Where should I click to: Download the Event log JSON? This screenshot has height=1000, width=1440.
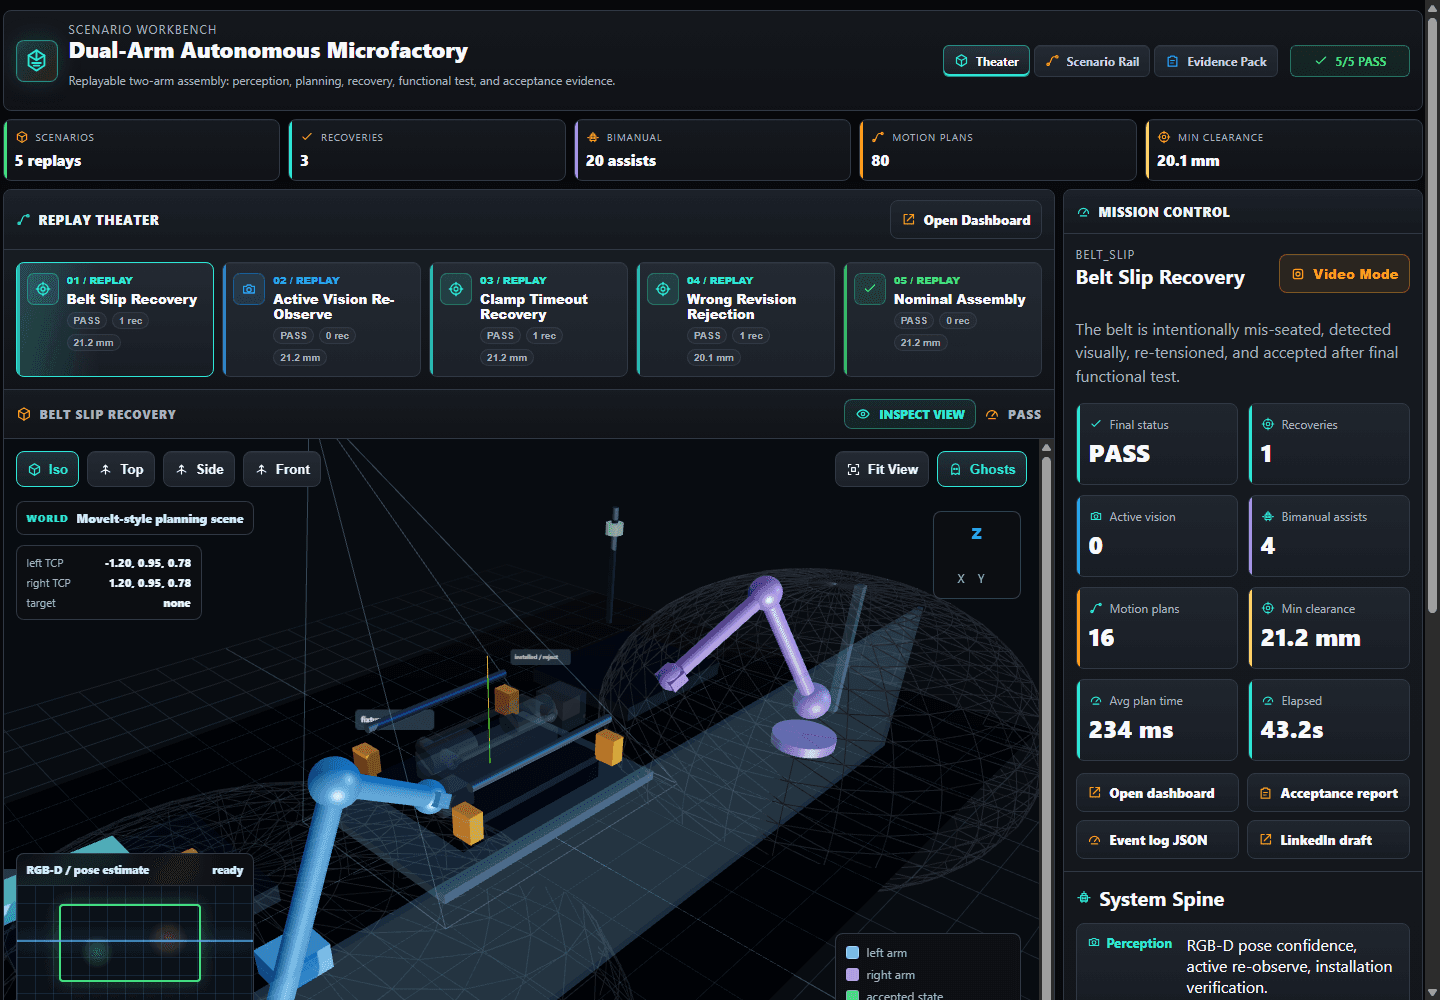tap(1157, 840)
